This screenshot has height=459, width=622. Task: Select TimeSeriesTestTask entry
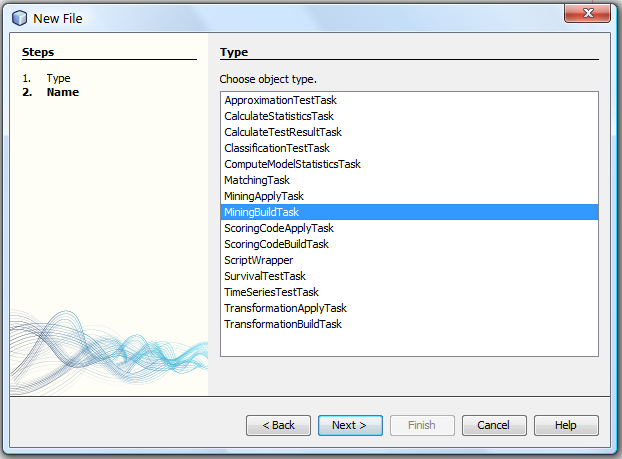coord(271,292)
